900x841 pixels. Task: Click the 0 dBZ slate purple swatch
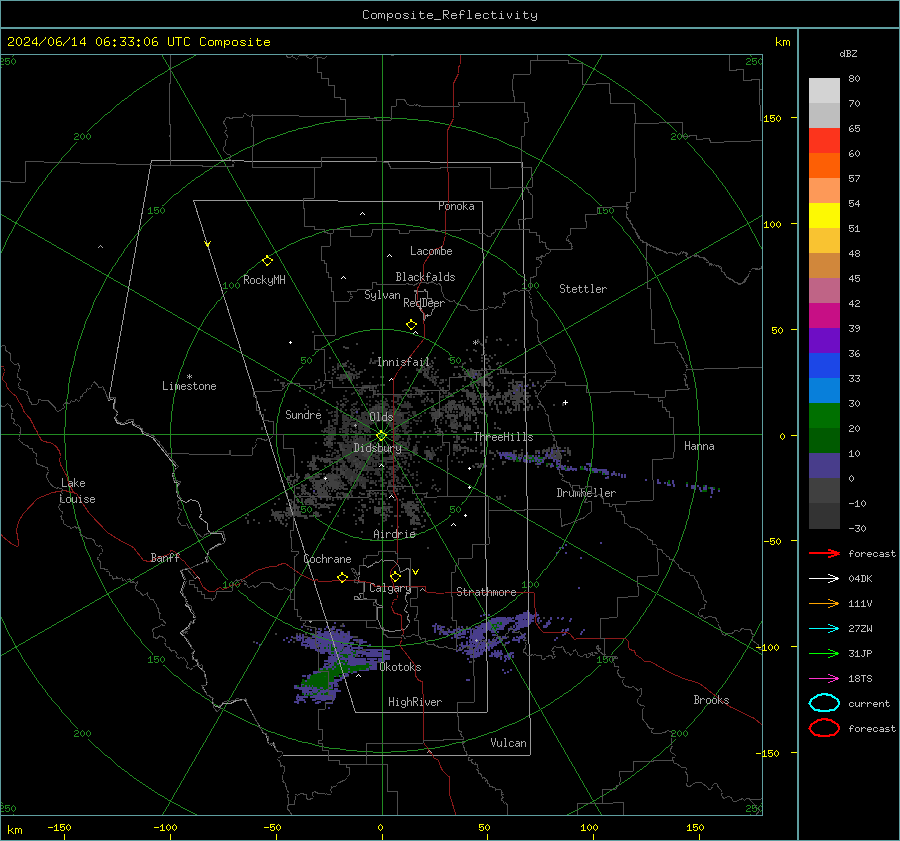[x=824, y=466]
